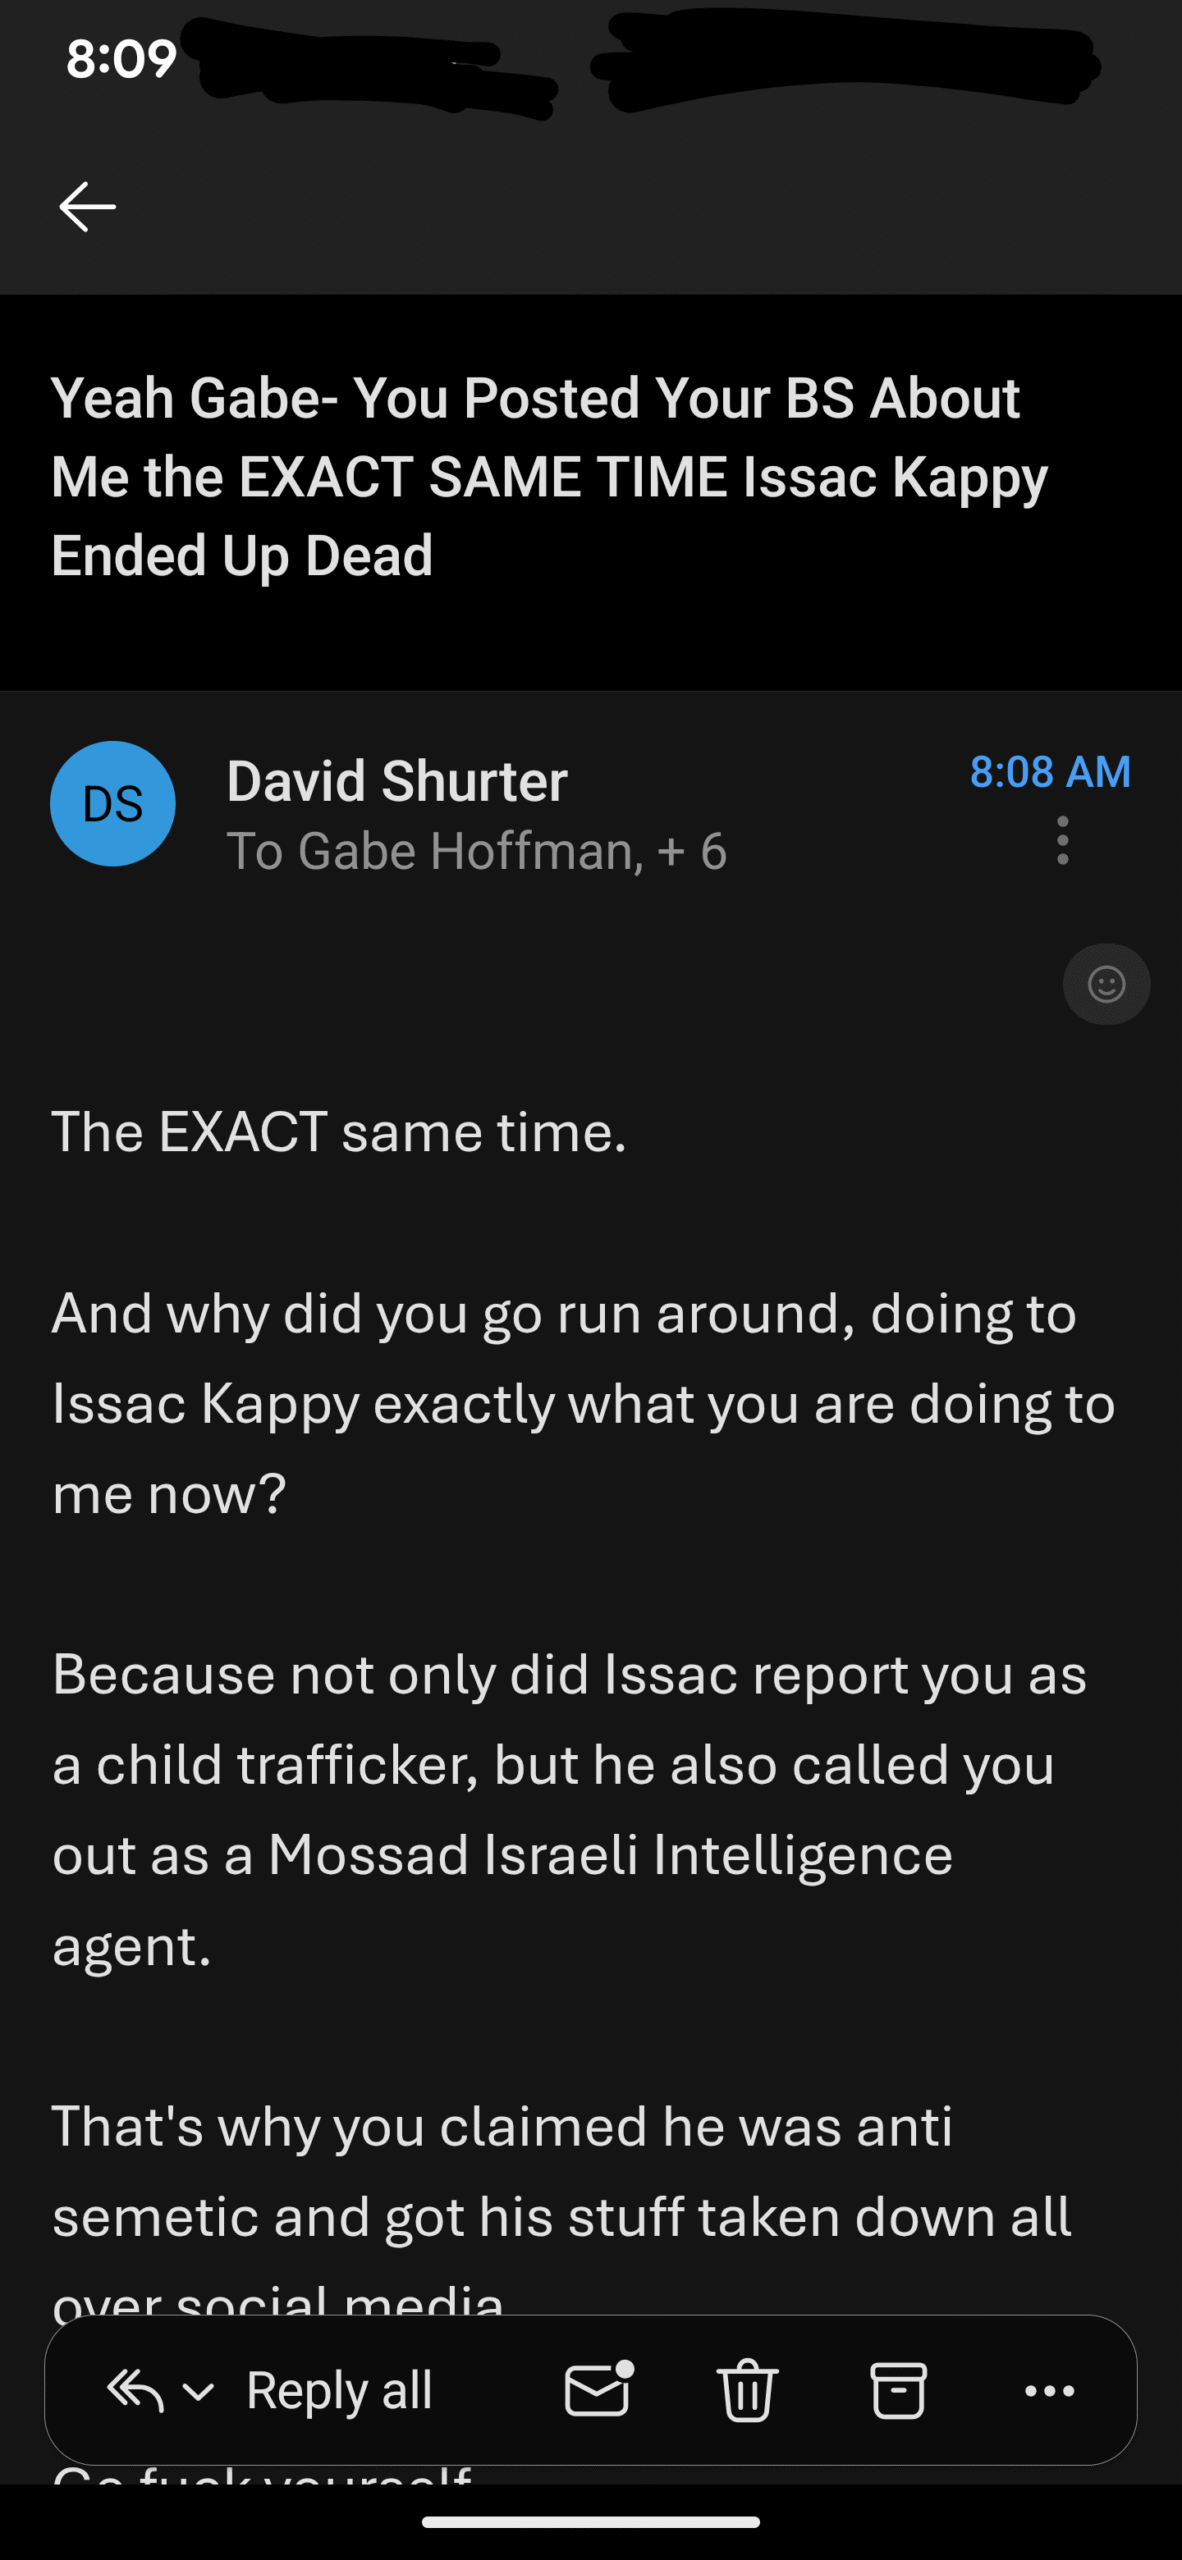Add an emoji reaction with smiley button
This screenshot has width=1182, height=2560.
click(x=1106, y=984)
